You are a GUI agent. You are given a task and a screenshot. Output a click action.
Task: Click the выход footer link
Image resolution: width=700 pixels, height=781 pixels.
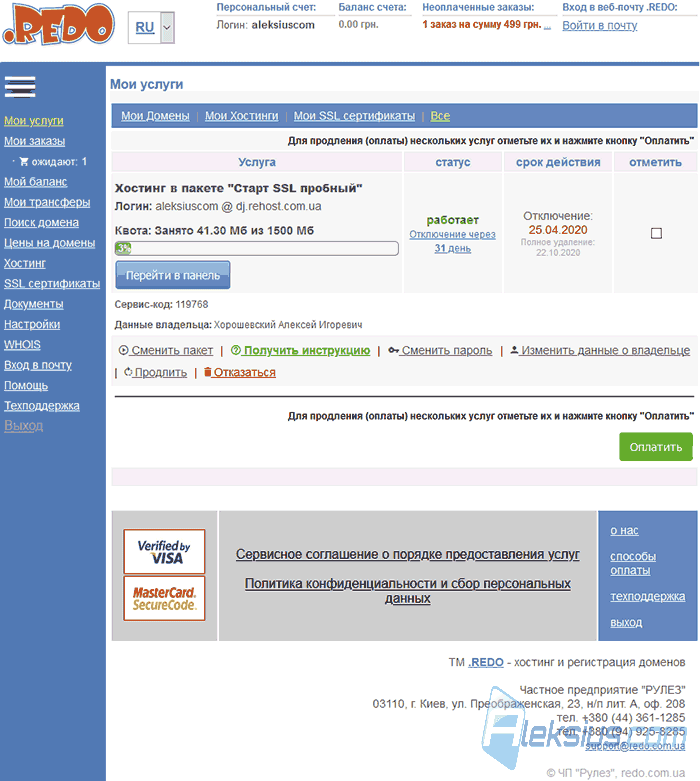[626, 622]
